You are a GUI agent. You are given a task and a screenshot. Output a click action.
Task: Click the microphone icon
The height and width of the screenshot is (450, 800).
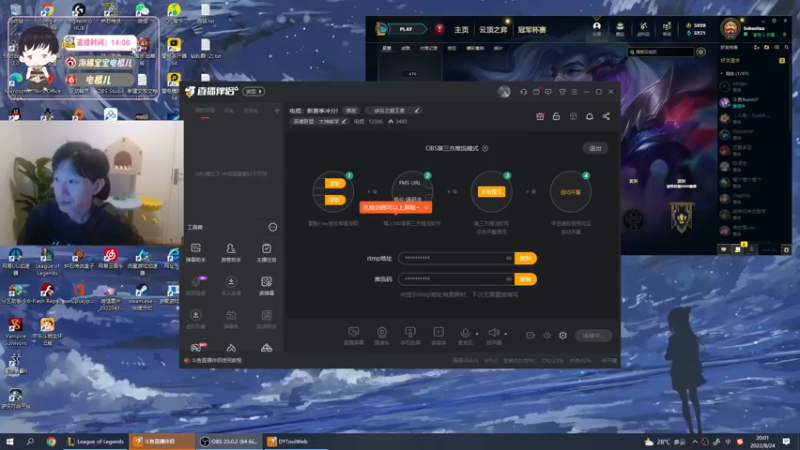[x=465, y=335]
